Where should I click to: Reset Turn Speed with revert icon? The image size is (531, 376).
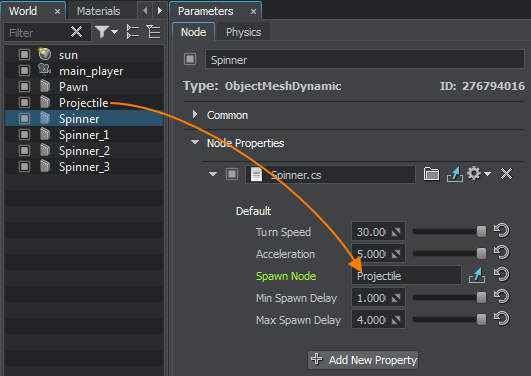click(502, 231)
